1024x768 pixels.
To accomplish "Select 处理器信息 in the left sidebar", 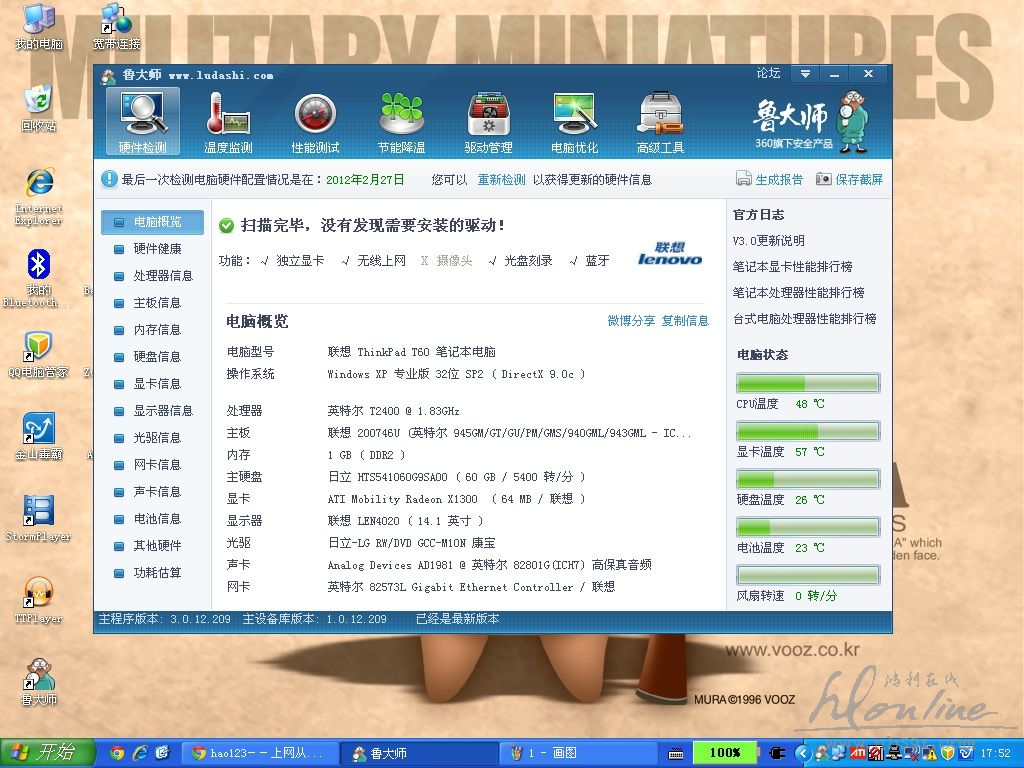I will pos(162,276).
